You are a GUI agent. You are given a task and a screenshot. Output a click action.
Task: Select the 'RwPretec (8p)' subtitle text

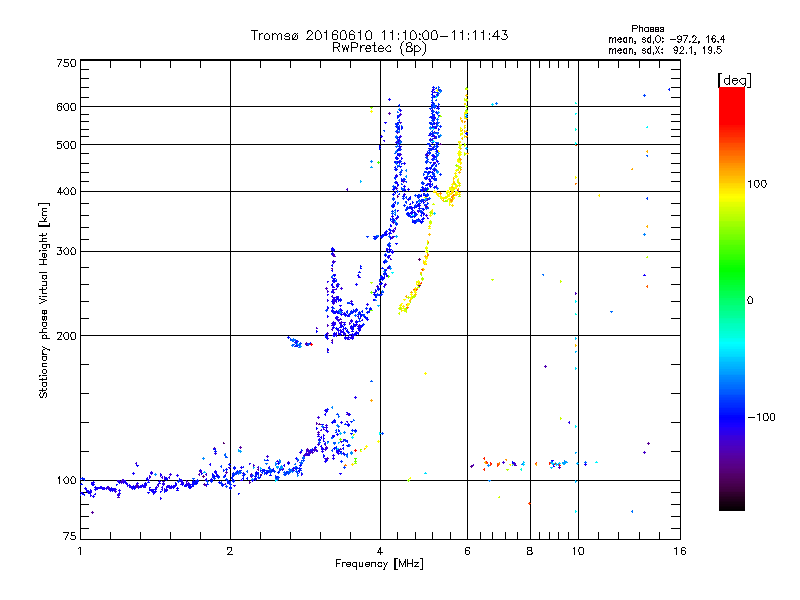coord(379,48)
